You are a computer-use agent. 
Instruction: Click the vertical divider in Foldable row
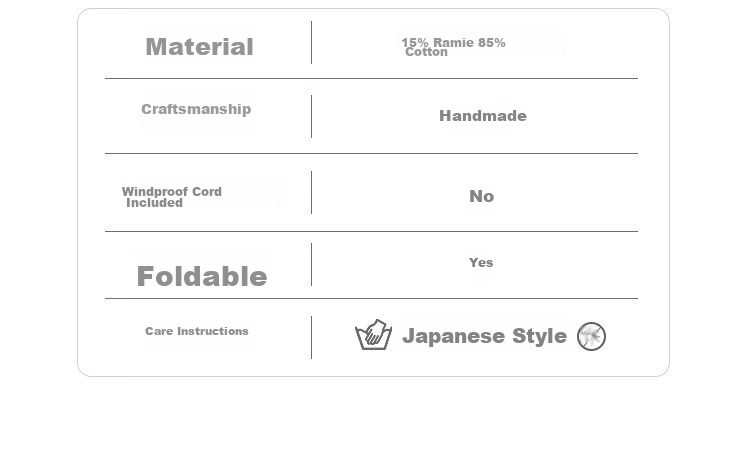pos(311,265)
